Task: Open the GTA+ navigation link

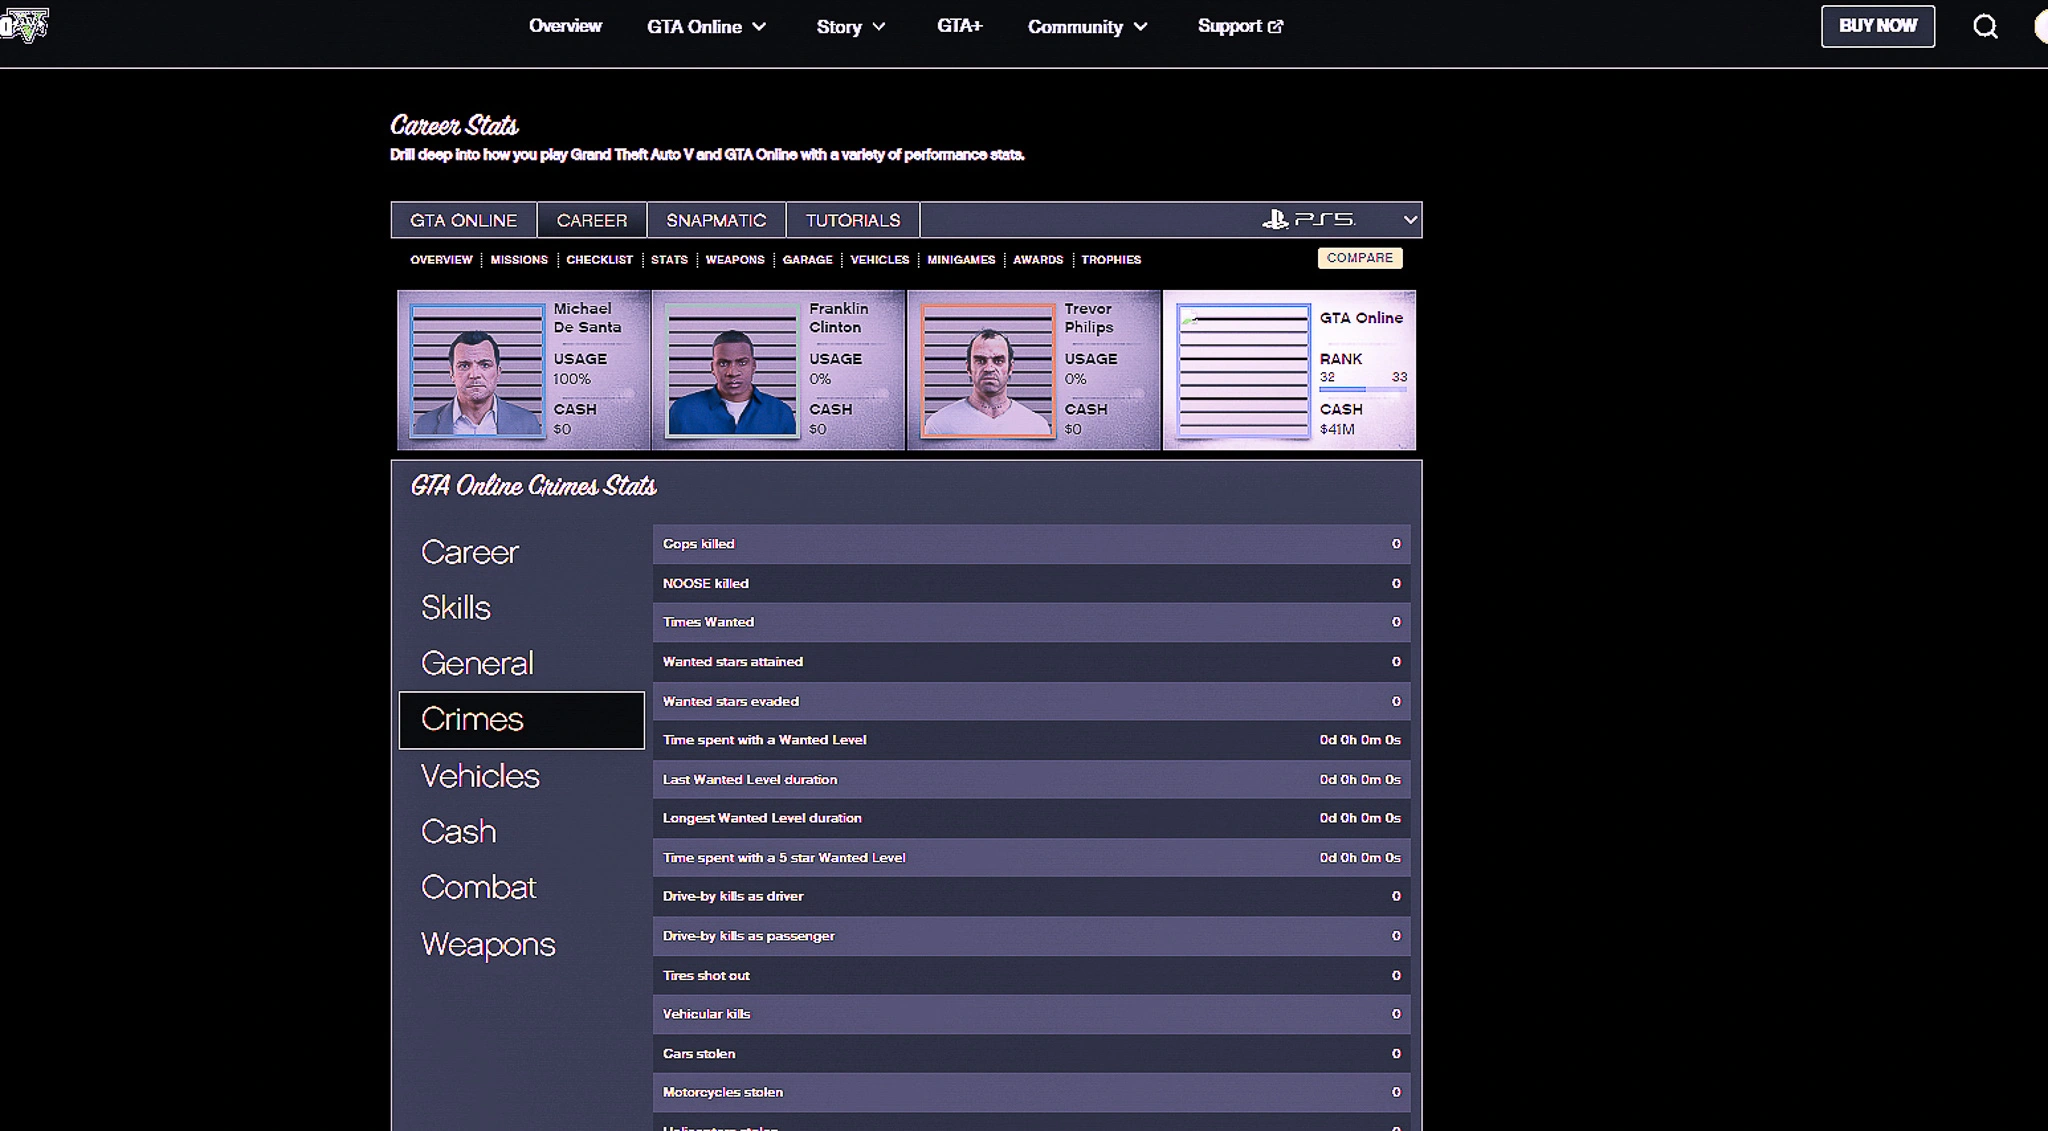Action: click(959, 26)
